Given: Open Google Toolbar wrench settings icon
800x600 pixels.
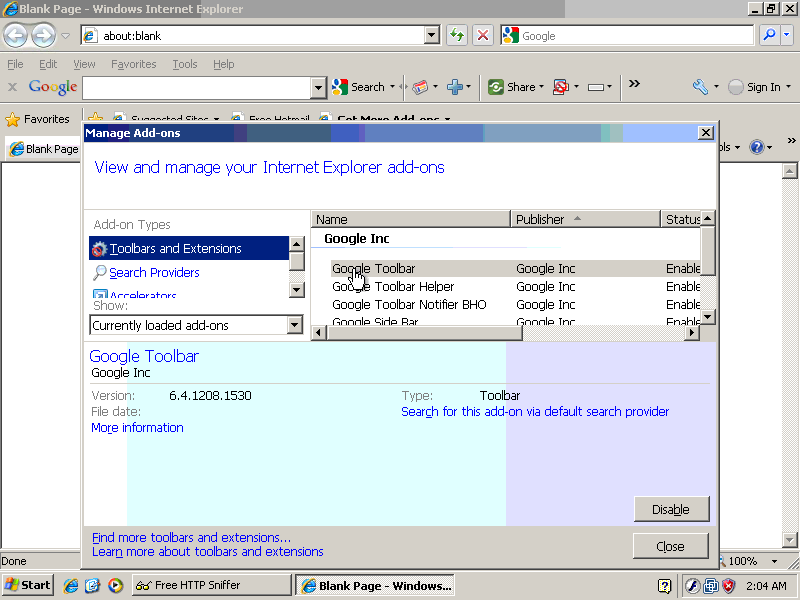Looking at the screenshot, I should pos(701,87).
